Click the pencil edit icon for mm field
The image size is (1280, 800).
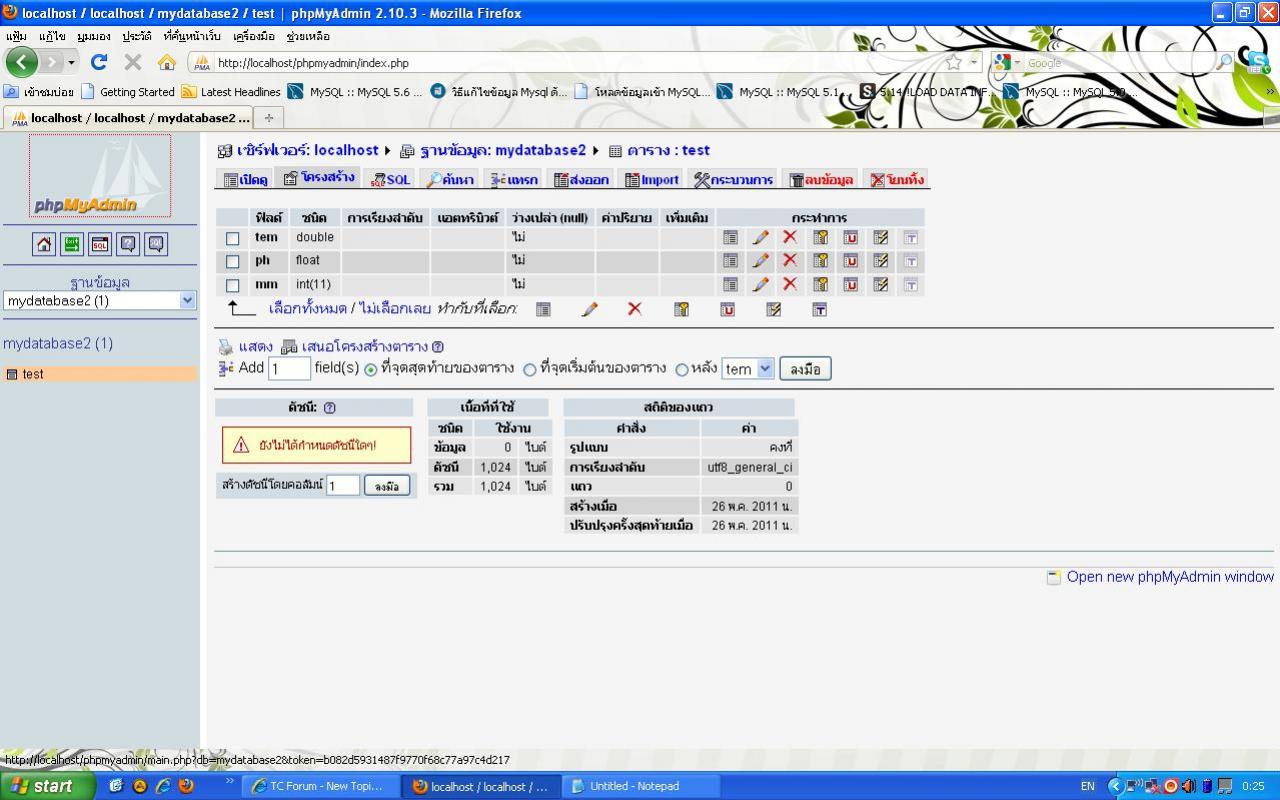tap(761, 285)
